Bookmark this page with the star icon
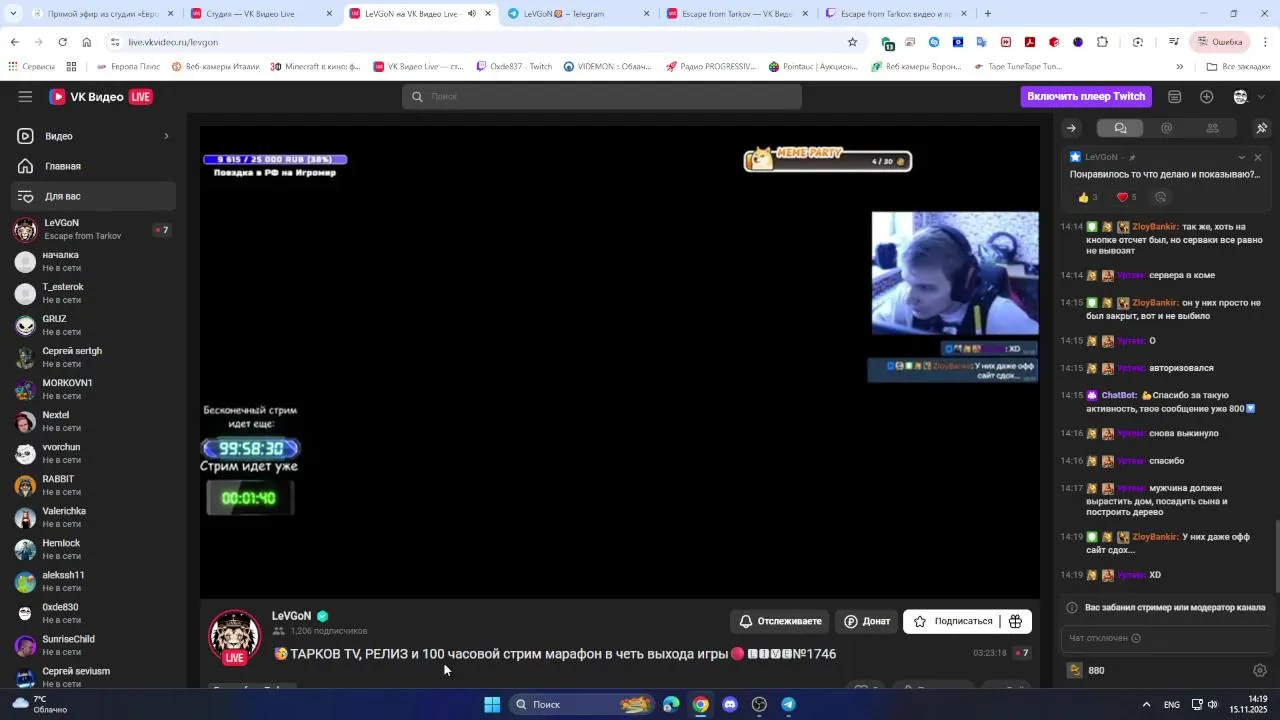The width and height of the screenshot is (1280, 720). click(852, 42)
